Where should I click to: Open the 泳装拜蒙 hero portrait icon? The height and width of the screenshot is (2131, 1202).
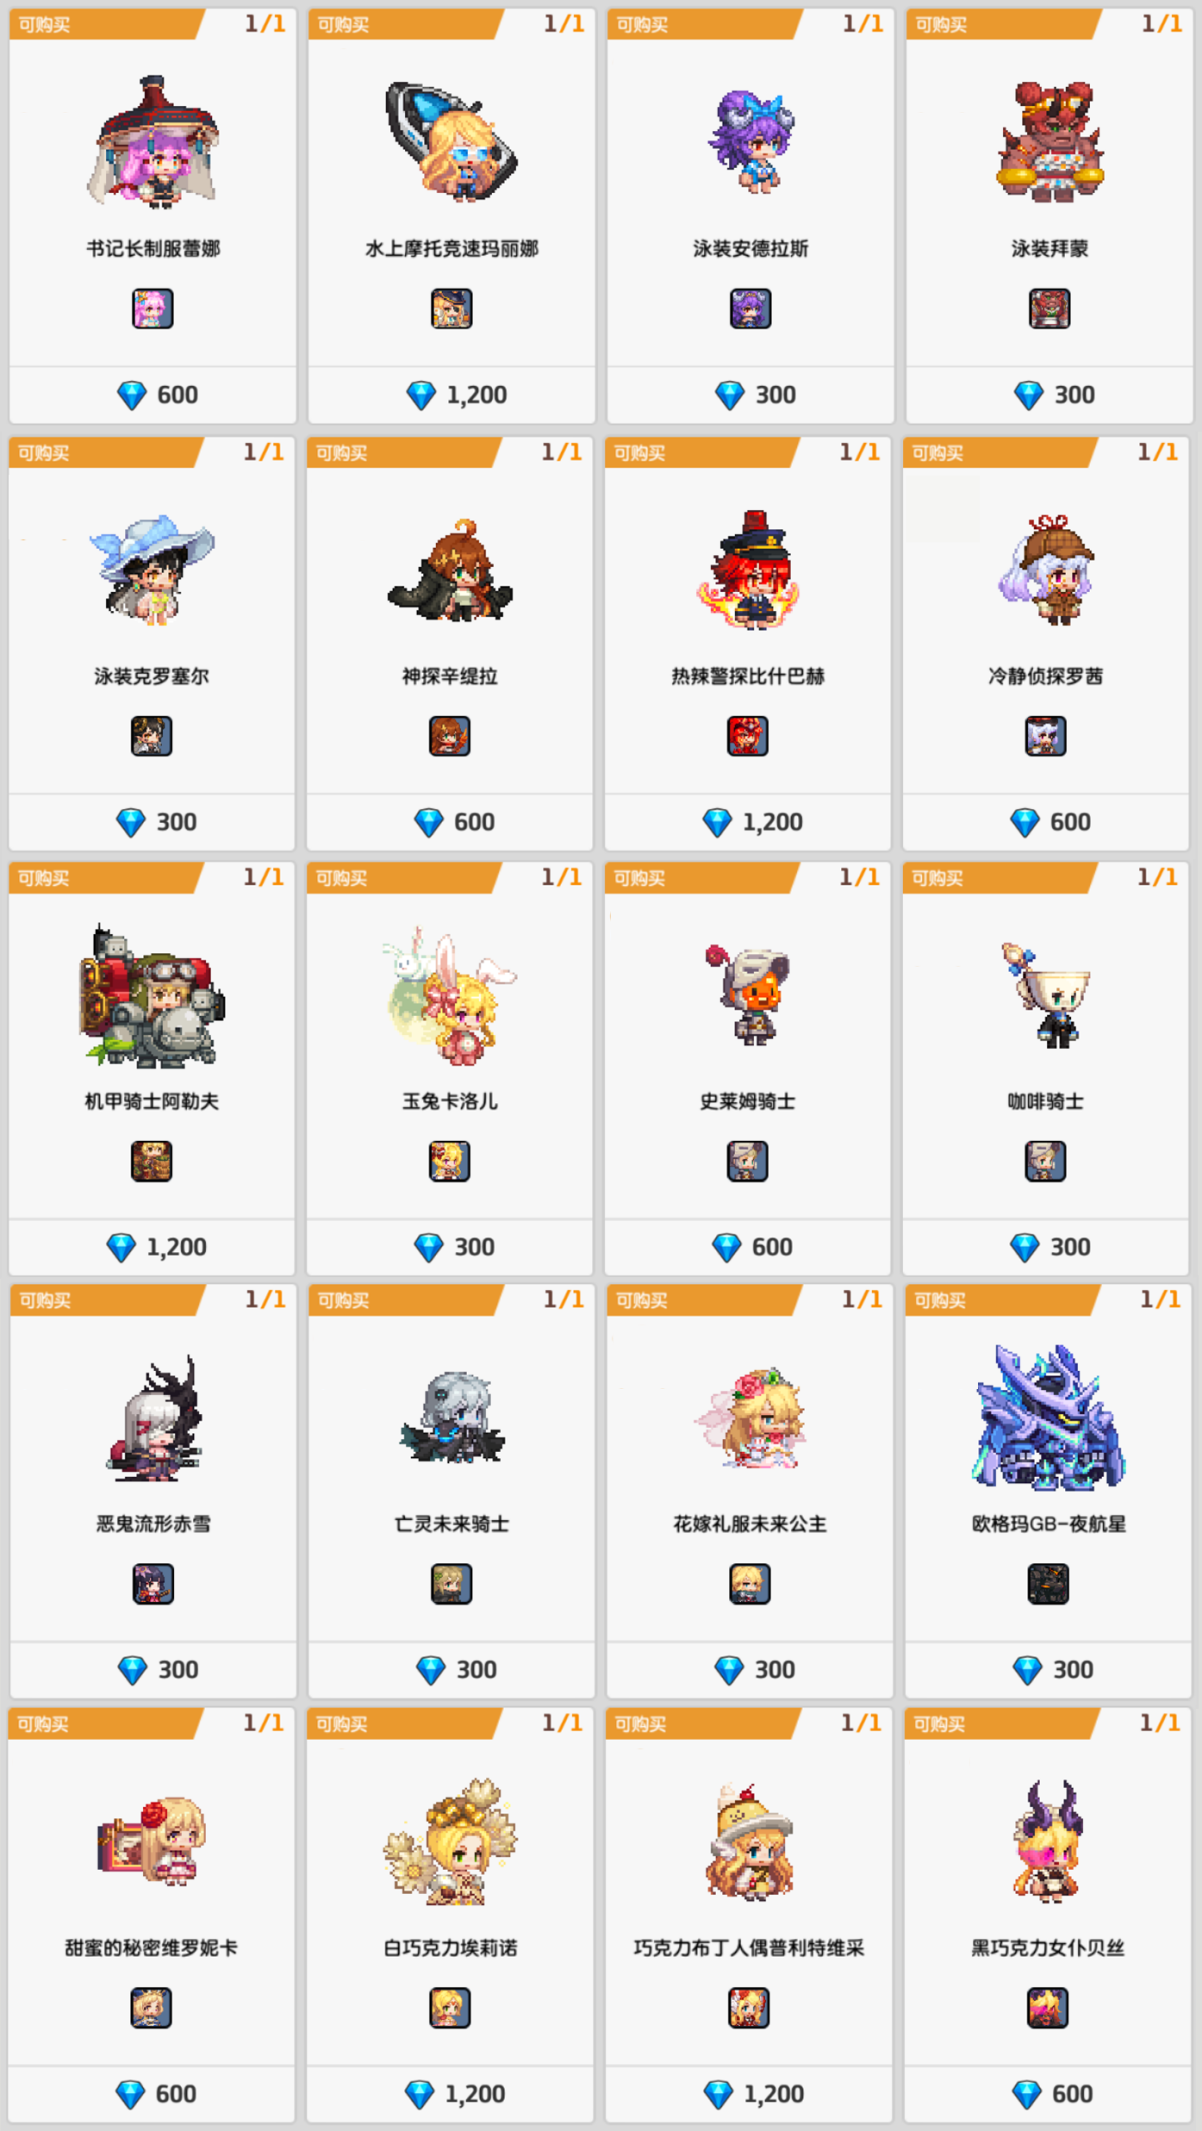coord(1049,308)
